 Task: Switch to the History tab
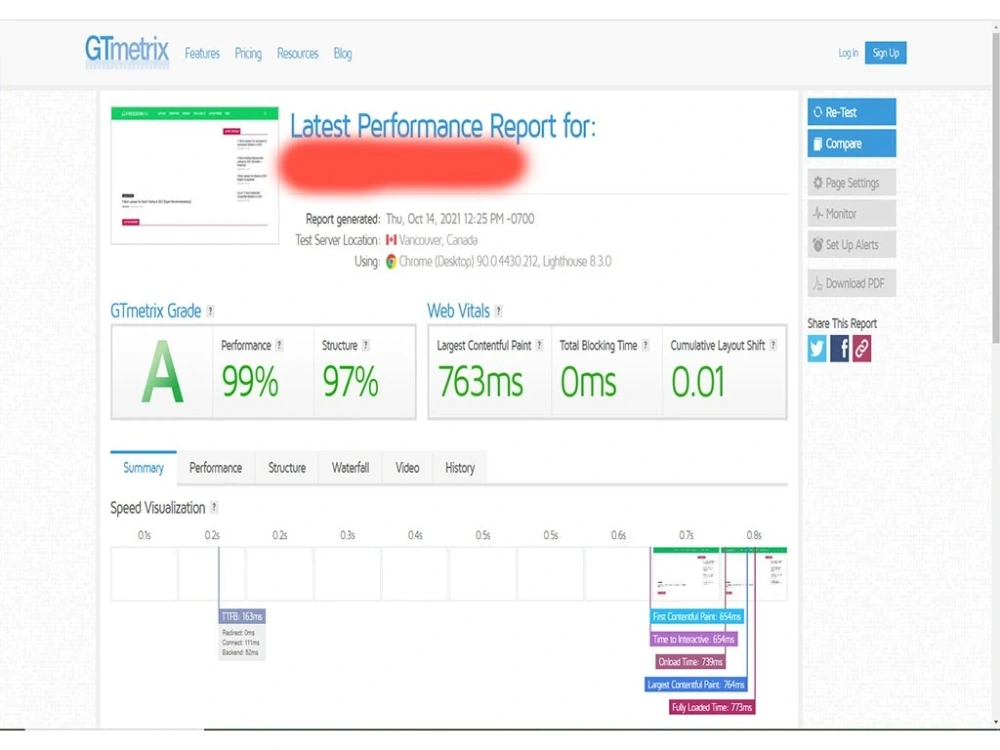[x=460, y=467]
